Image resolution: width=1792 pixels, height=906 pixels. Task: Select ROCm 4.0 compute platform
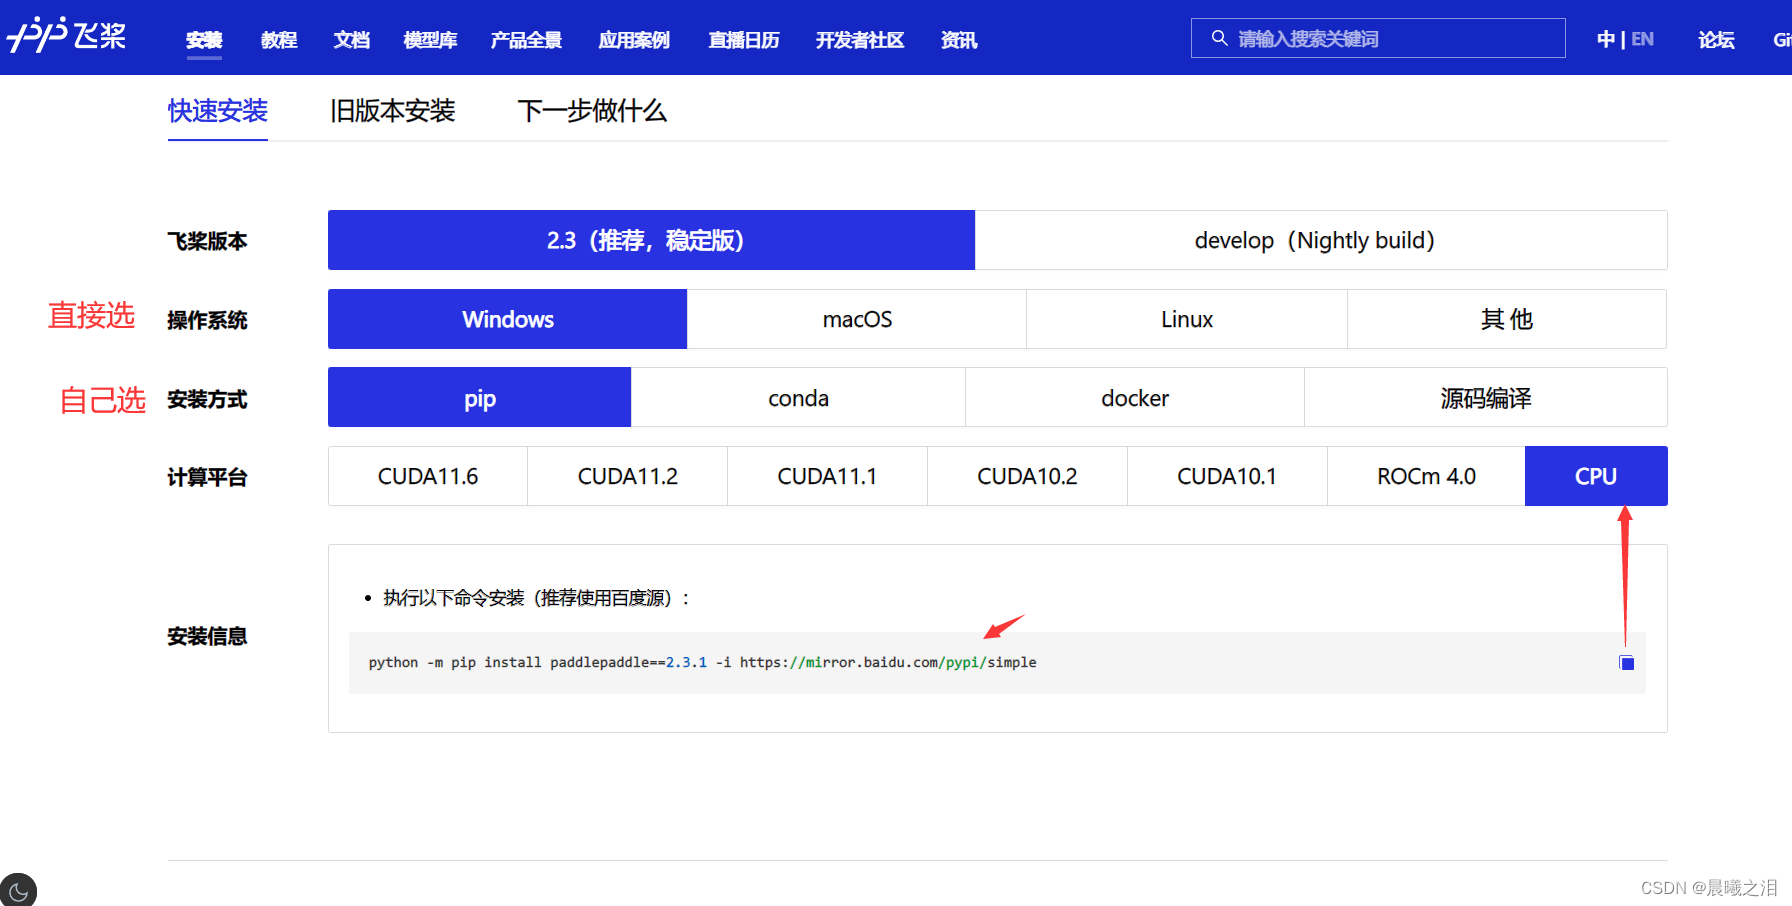point(1425,476)
